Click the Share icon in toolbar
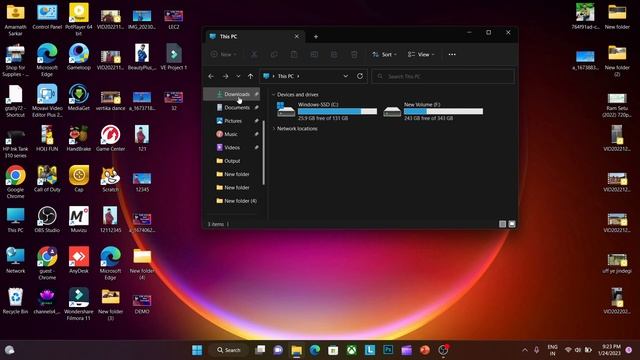This screenshot has width=640, height=360. click(x=334, y=54)
